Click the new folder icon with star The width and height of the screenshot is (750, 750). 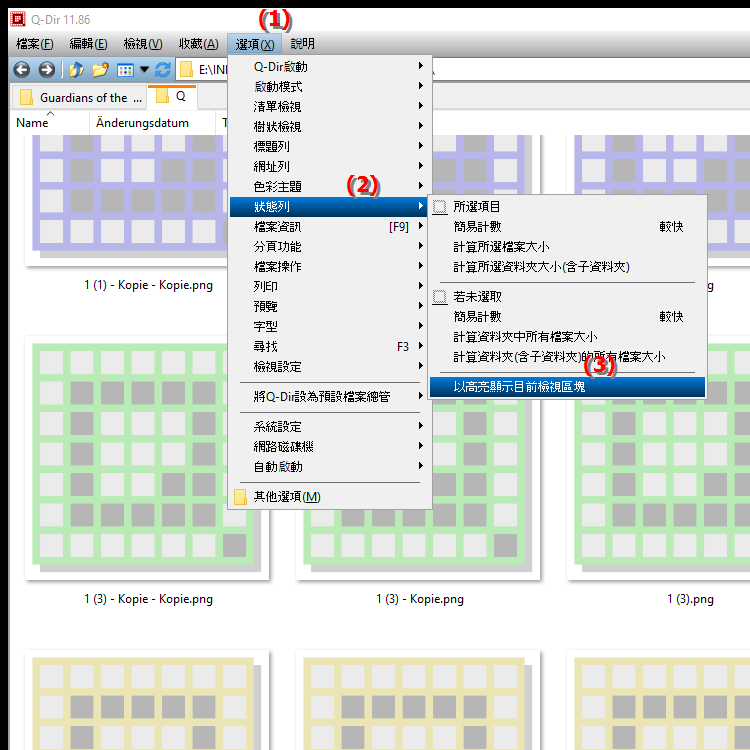point(100,70)
